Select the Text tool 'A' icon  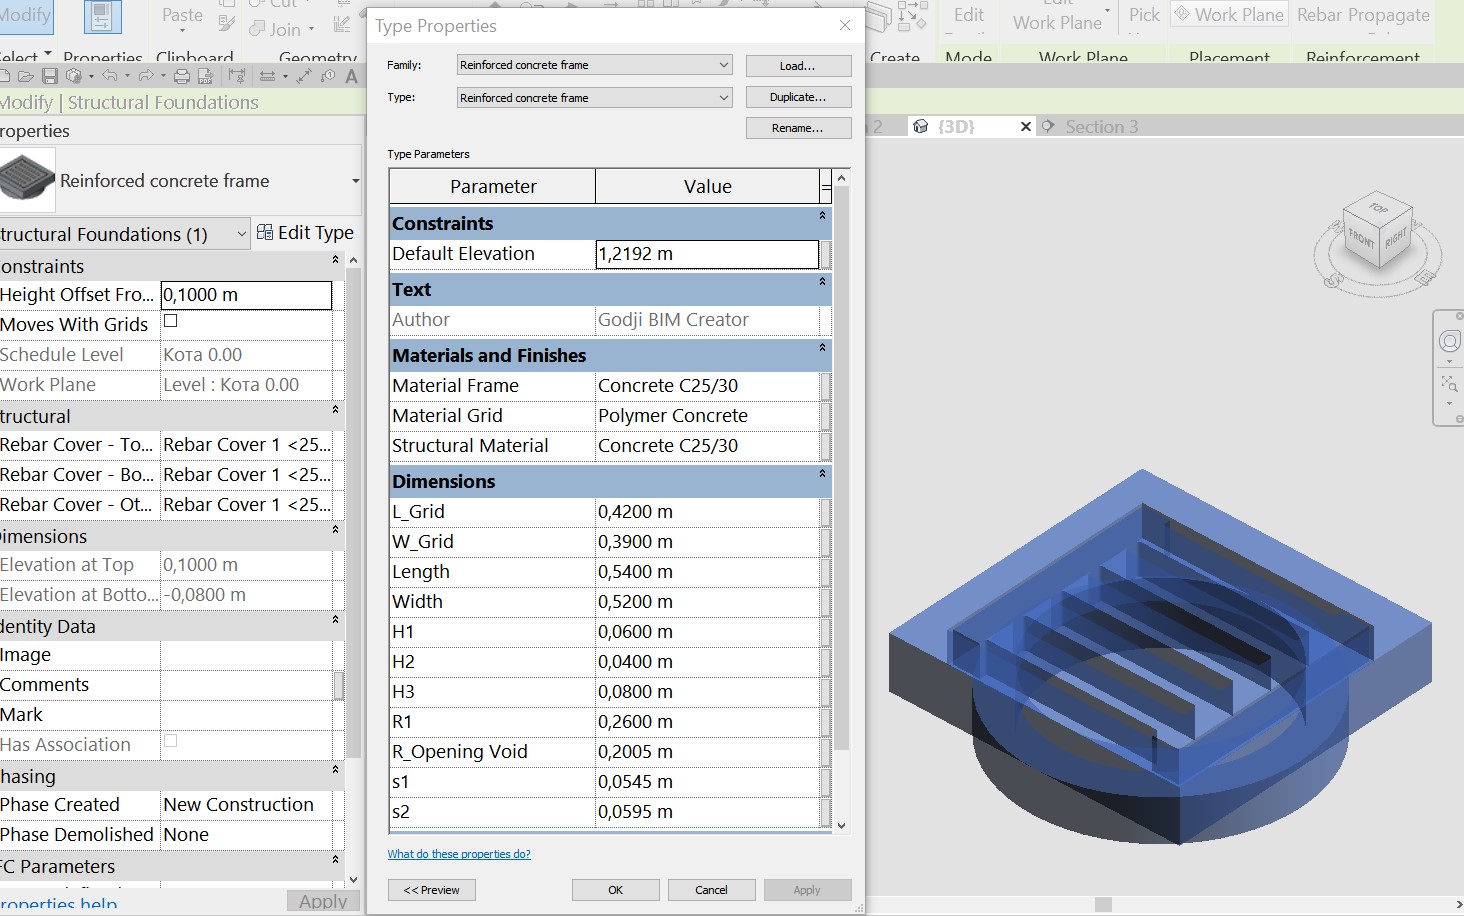(x=351, y=76)
